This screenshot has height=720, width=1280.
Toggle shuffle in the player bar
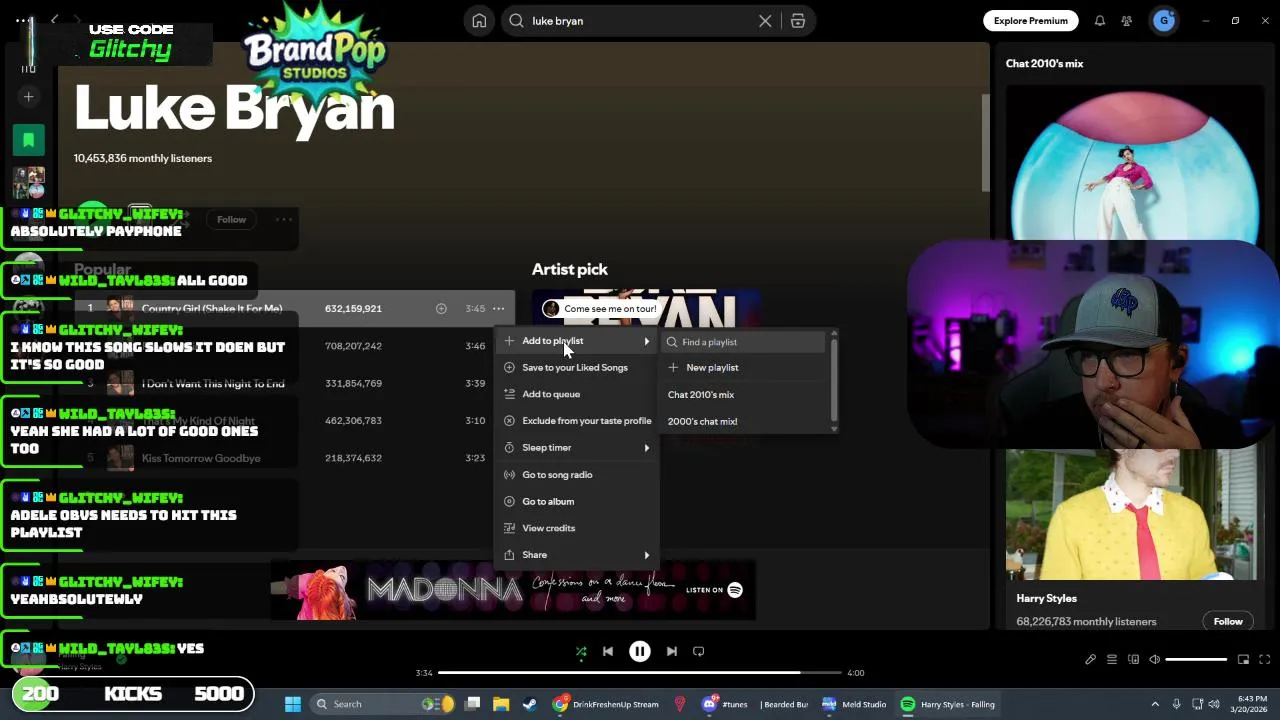[581, 651]
